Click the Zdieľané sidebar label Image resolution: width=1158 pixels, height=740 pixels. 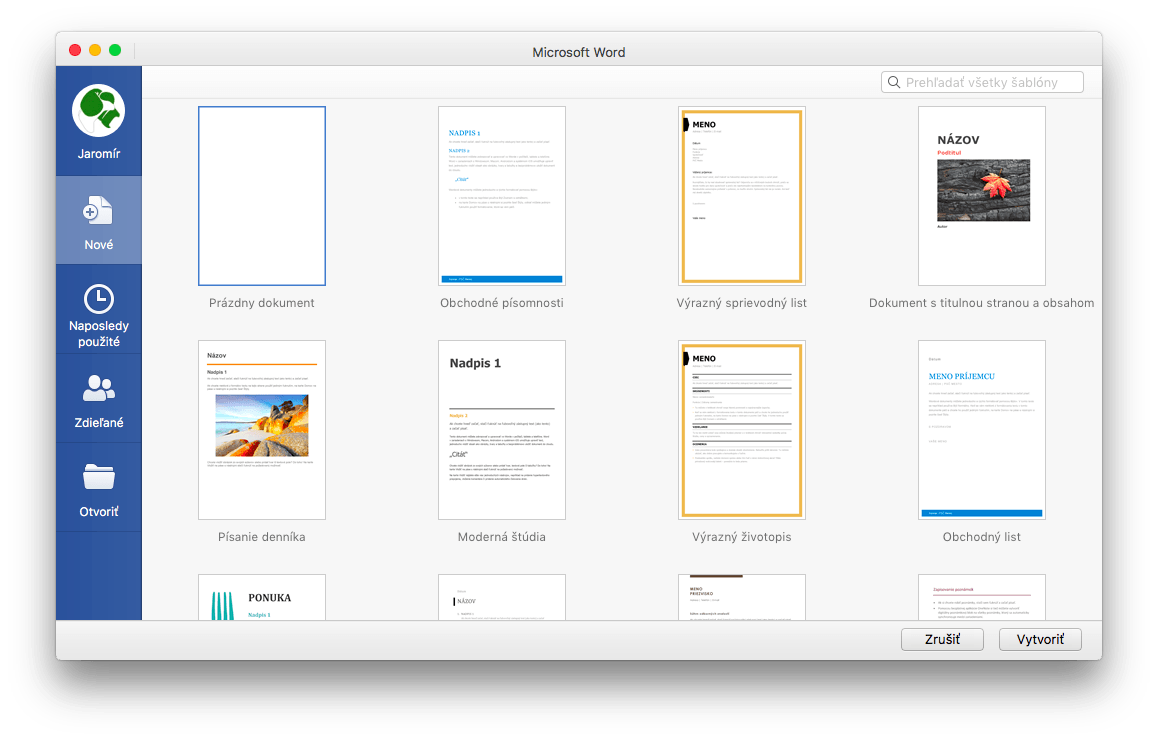98,422
